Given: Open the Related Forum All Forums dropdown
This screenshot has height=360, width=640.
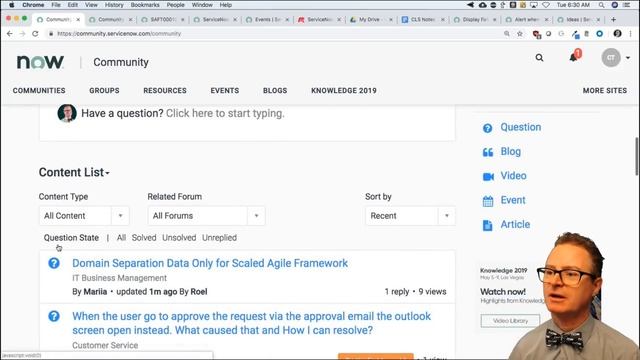Looking at the screenshot, I should coord(206,216).
